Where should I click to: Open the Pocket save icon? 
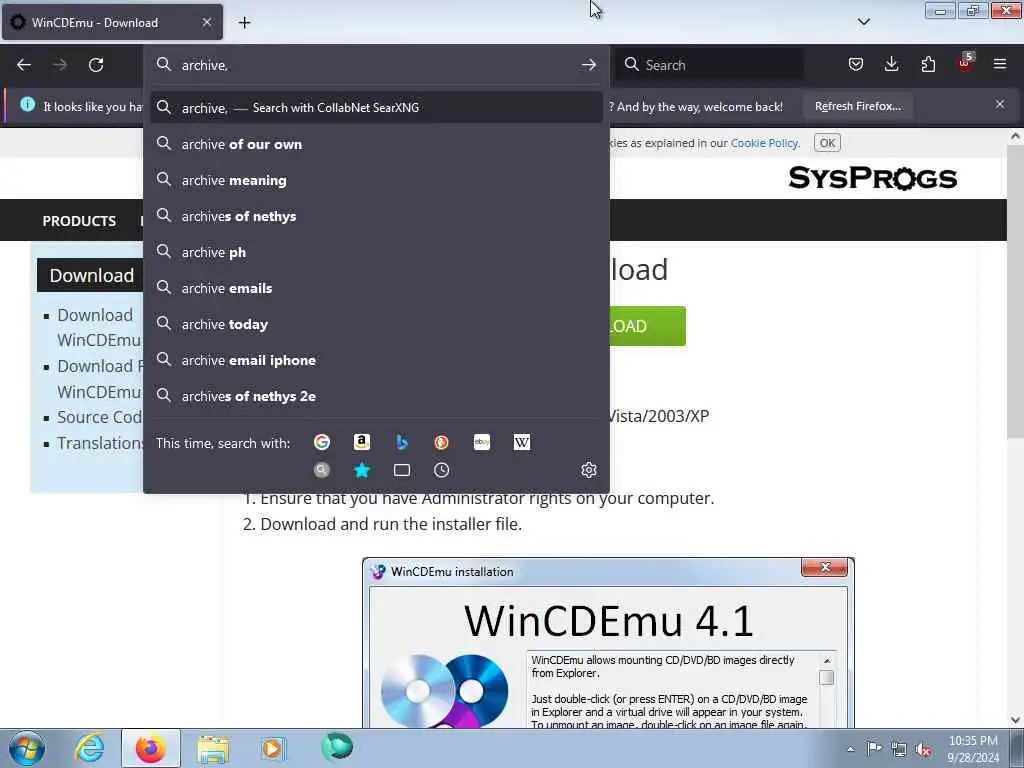[856, 64]
